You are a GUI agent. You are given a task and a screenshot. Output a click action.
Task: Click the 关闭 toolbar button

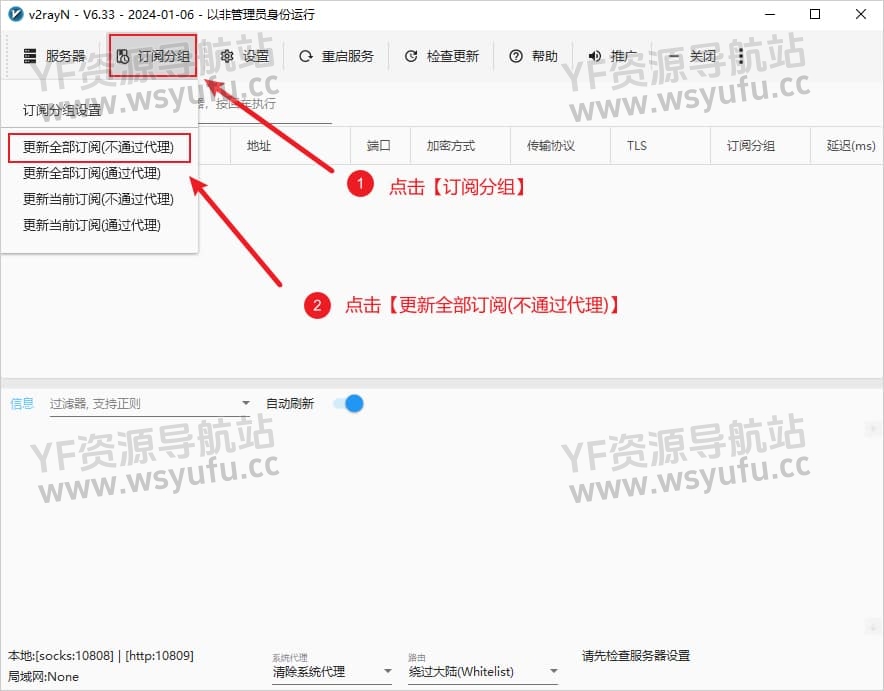[x=692, y=56]
